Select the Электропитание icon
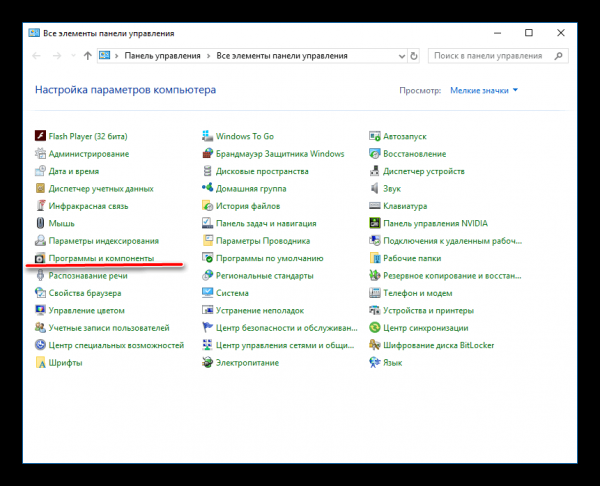Viewport: 600px width, 486px height. 207,362
